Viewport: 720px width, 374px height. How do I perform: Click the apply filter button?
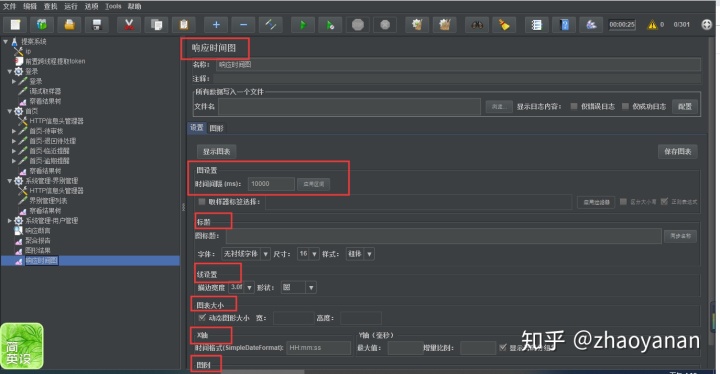click(596, 202)
